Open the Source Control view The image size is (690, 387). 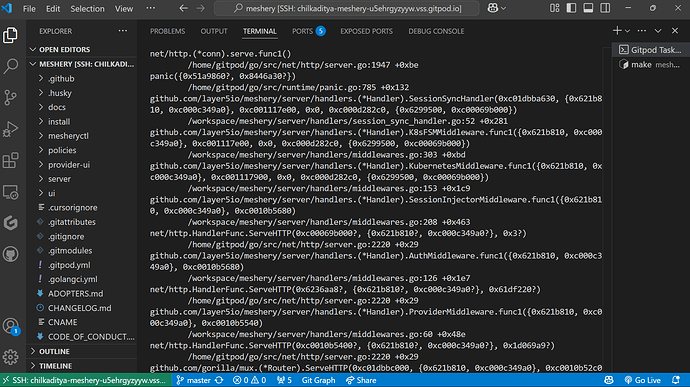tap(11, 97)
